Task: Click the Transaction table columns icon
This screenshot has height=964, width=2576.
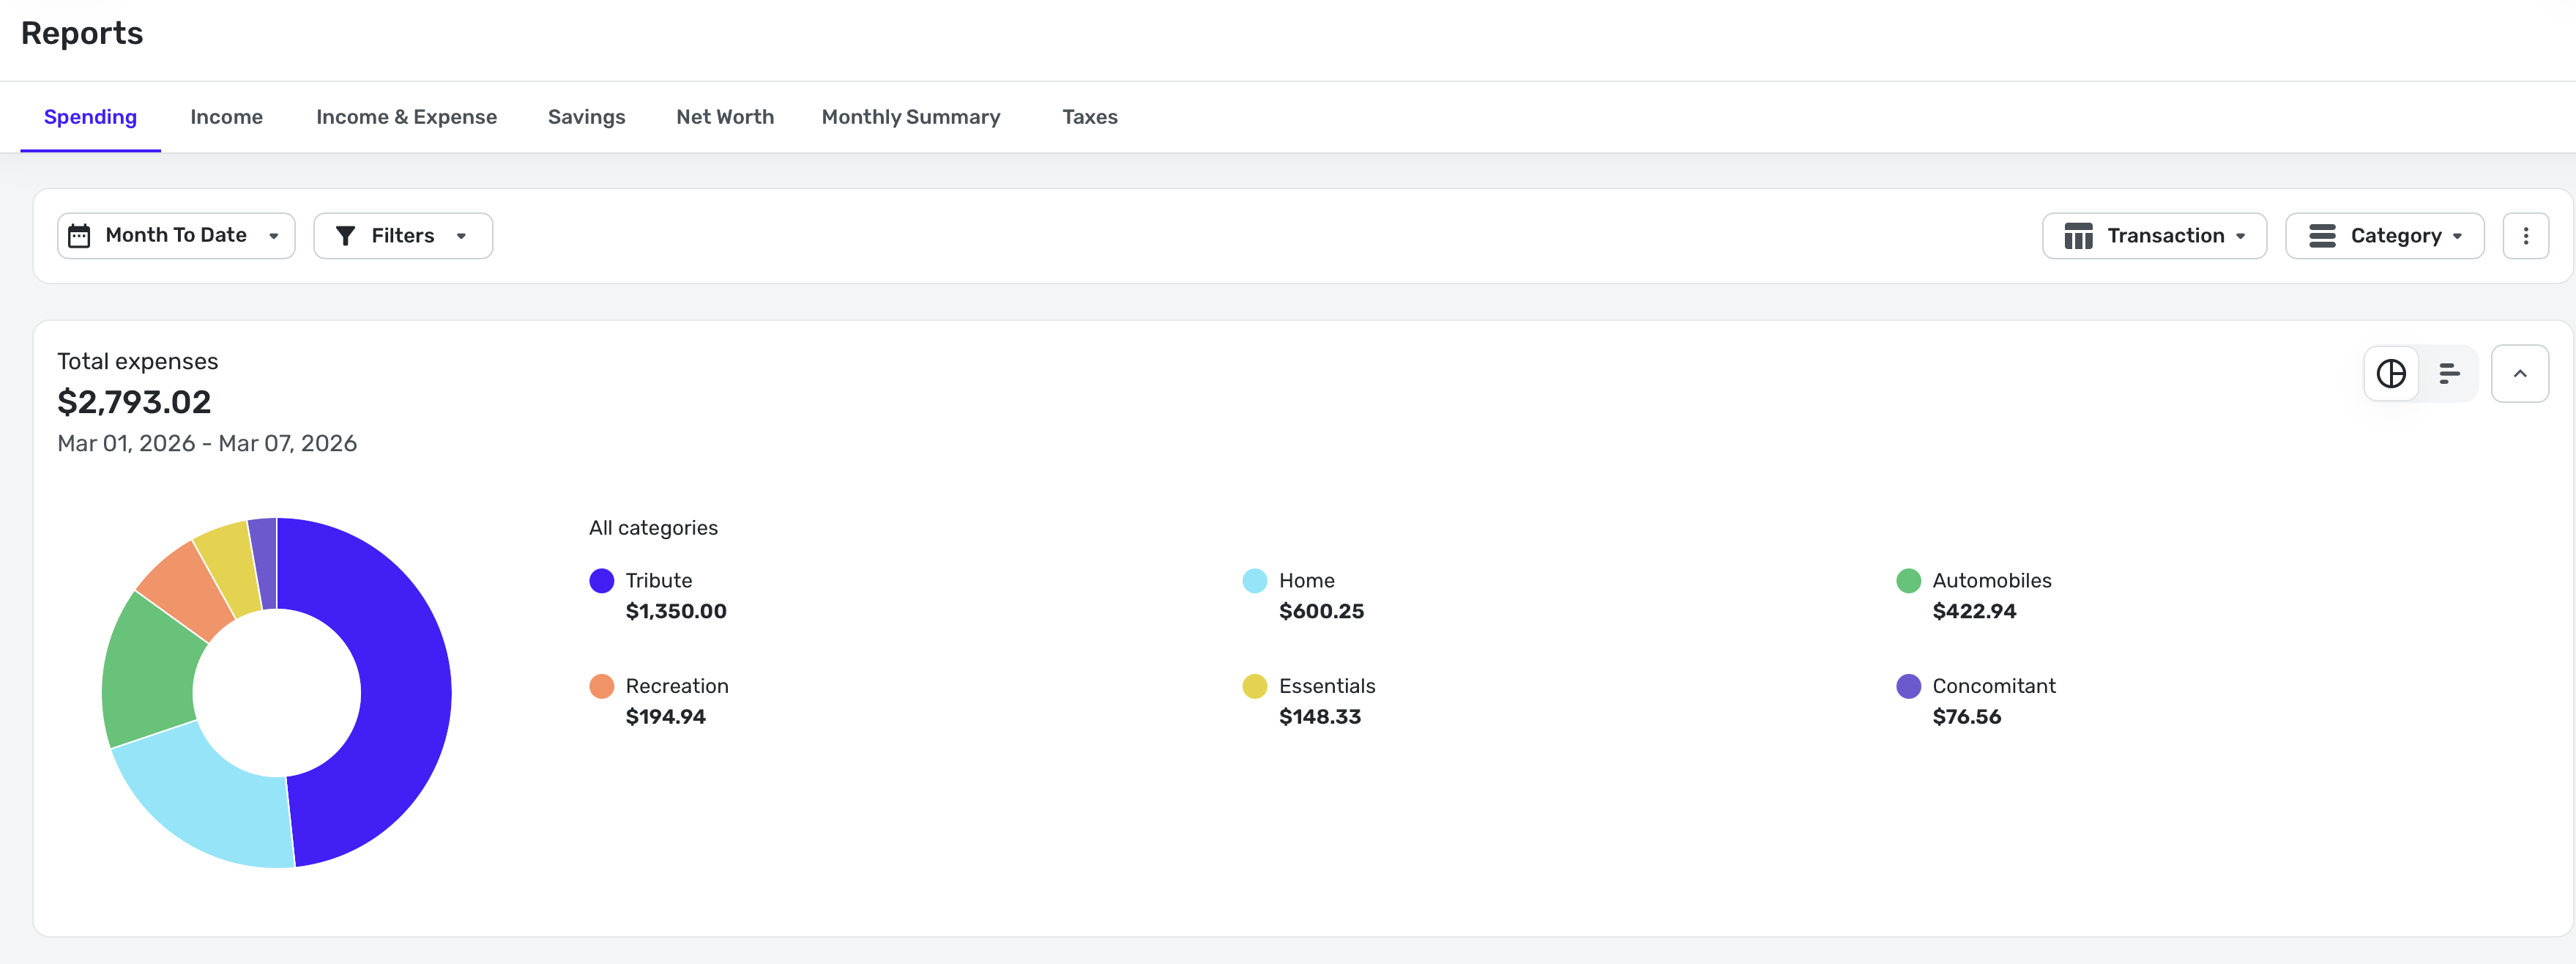Action: 2078,236
